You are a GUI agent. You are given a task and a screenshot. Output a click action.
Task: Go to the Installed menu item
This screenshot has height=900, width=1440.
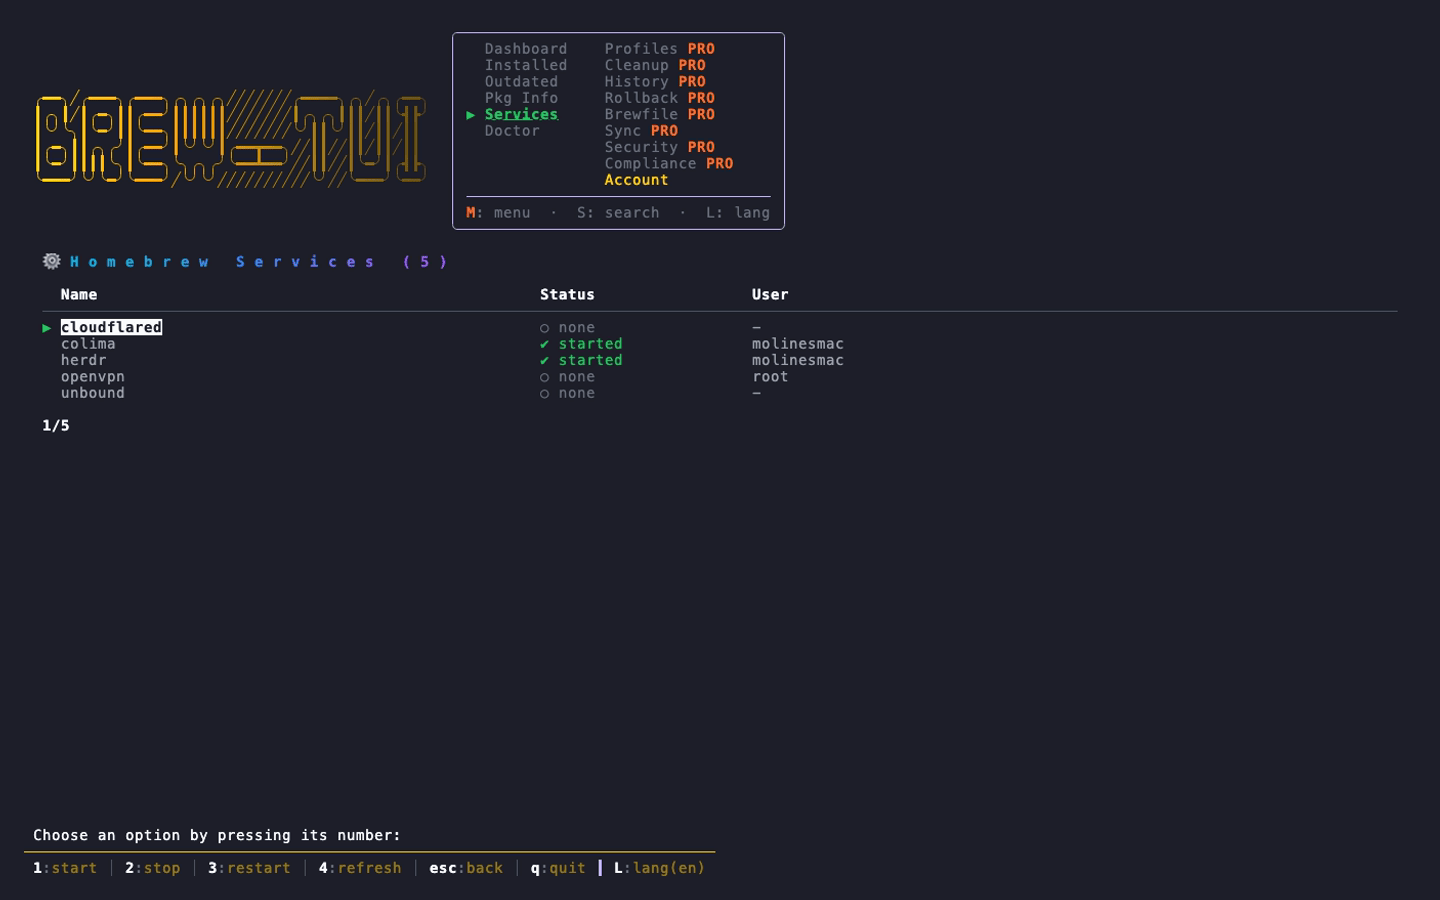tap(526, 65)
